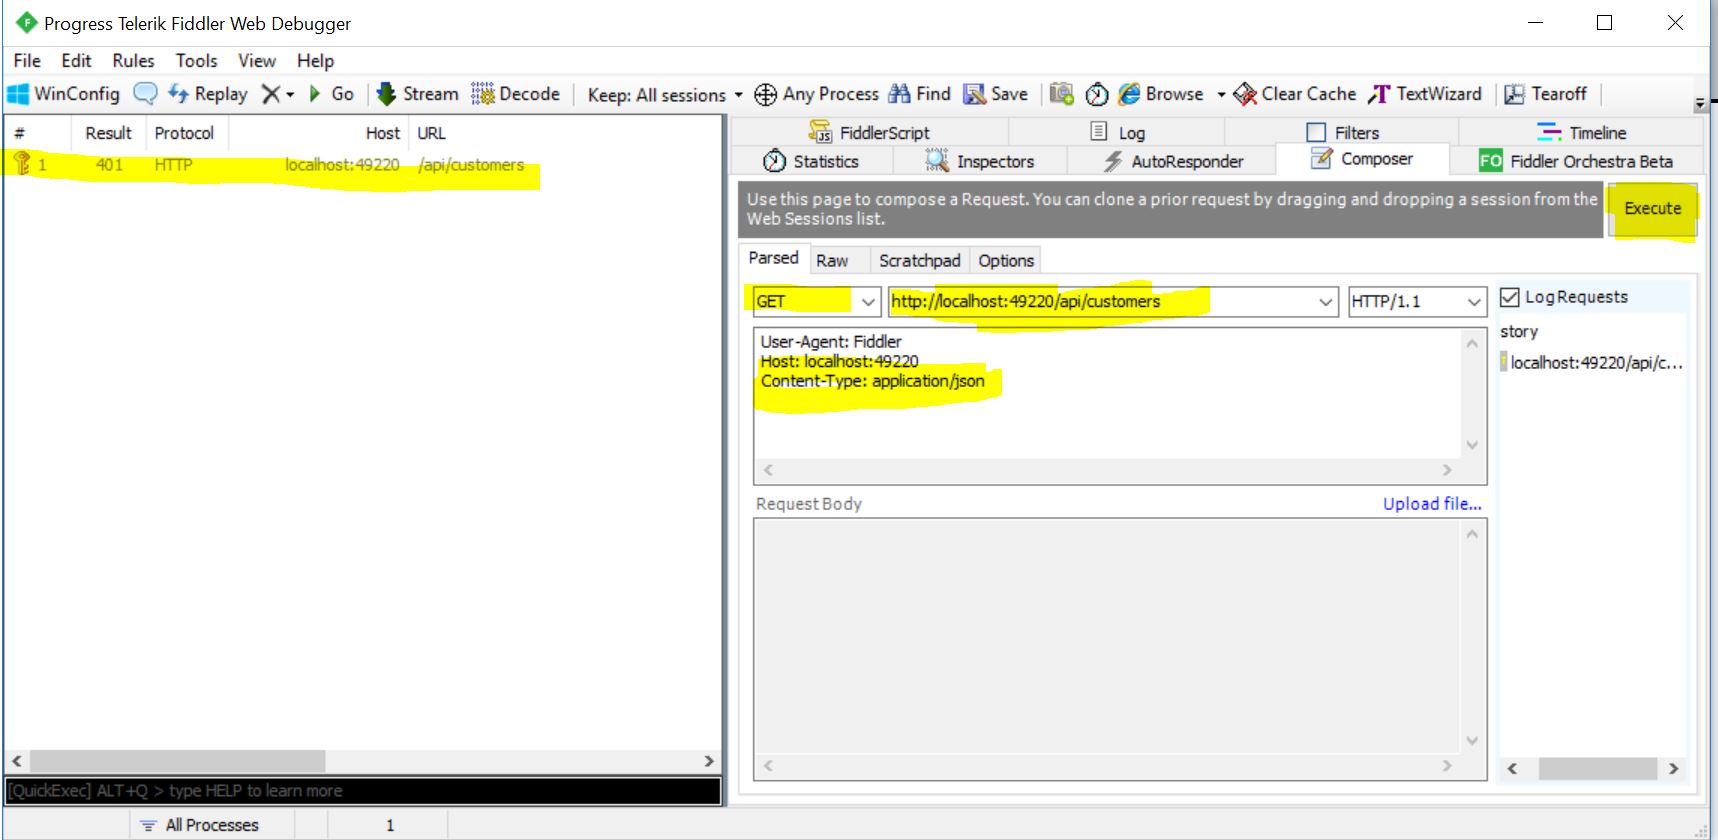Image resolution: width=1718 pixels, height=840 pixels.
Task: Open the Help menu
Action: [x=315, y=61]
